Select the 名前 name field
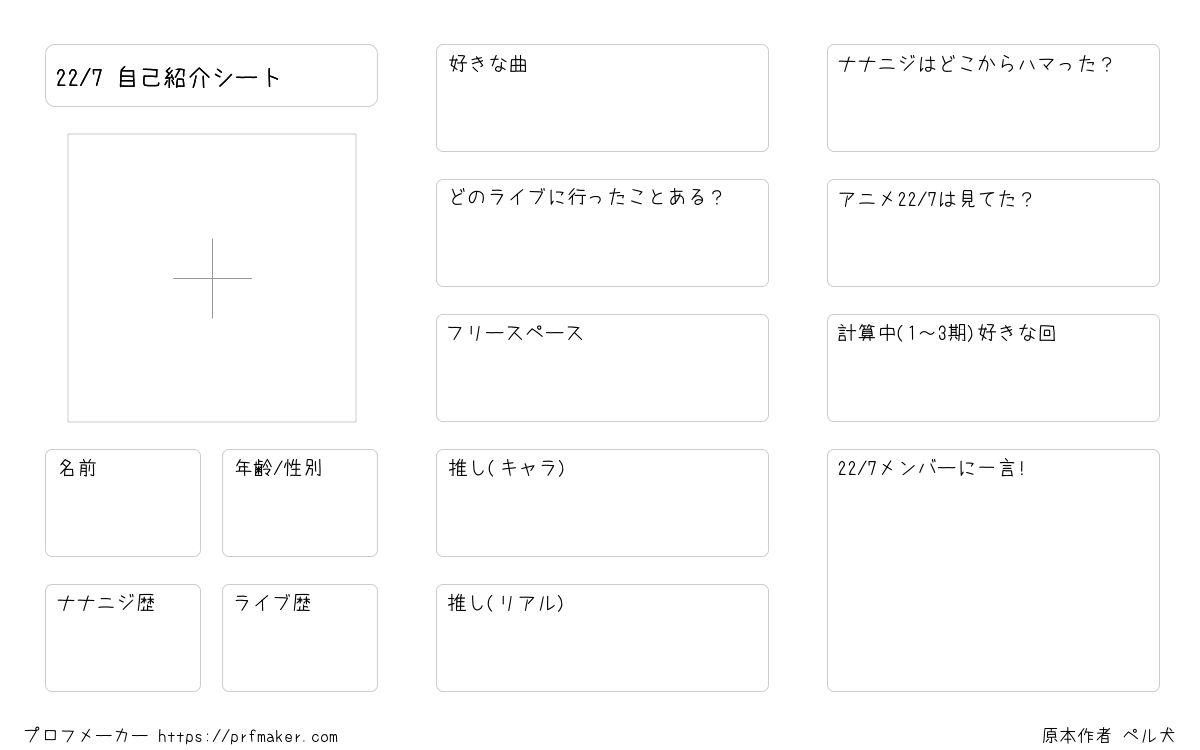The height and width of the screenshot is (750, 1200). (x=123, y=503)
